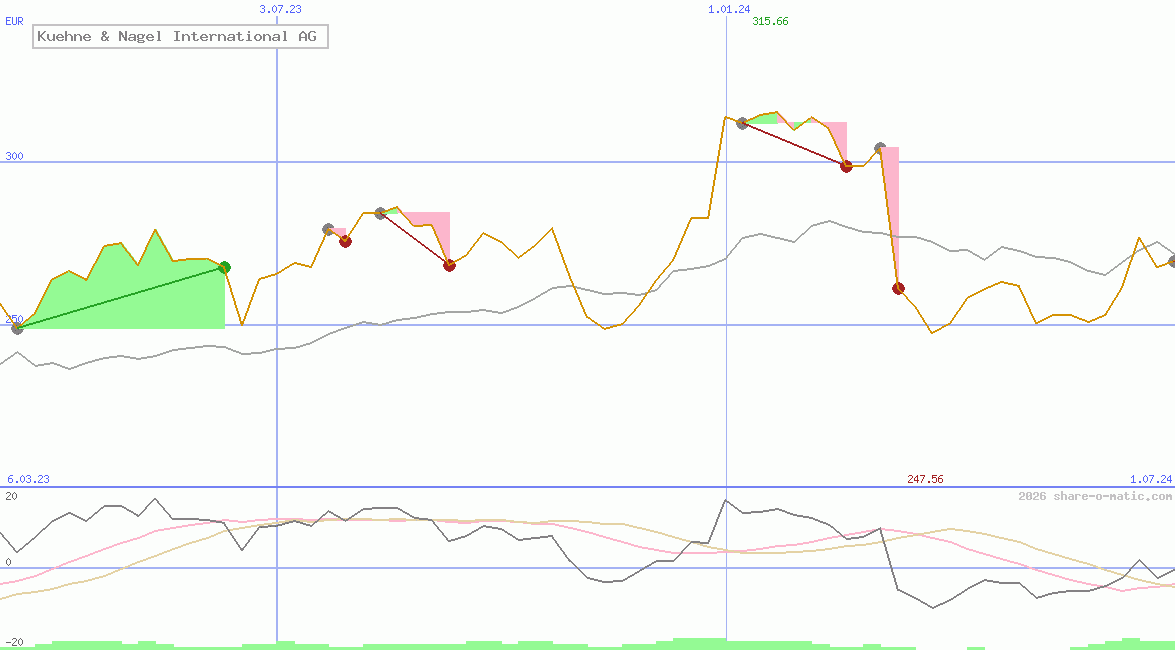Click the gray dot at the price line's end
Viewport: 1175px width, 650px height.
click(1172, 261)
